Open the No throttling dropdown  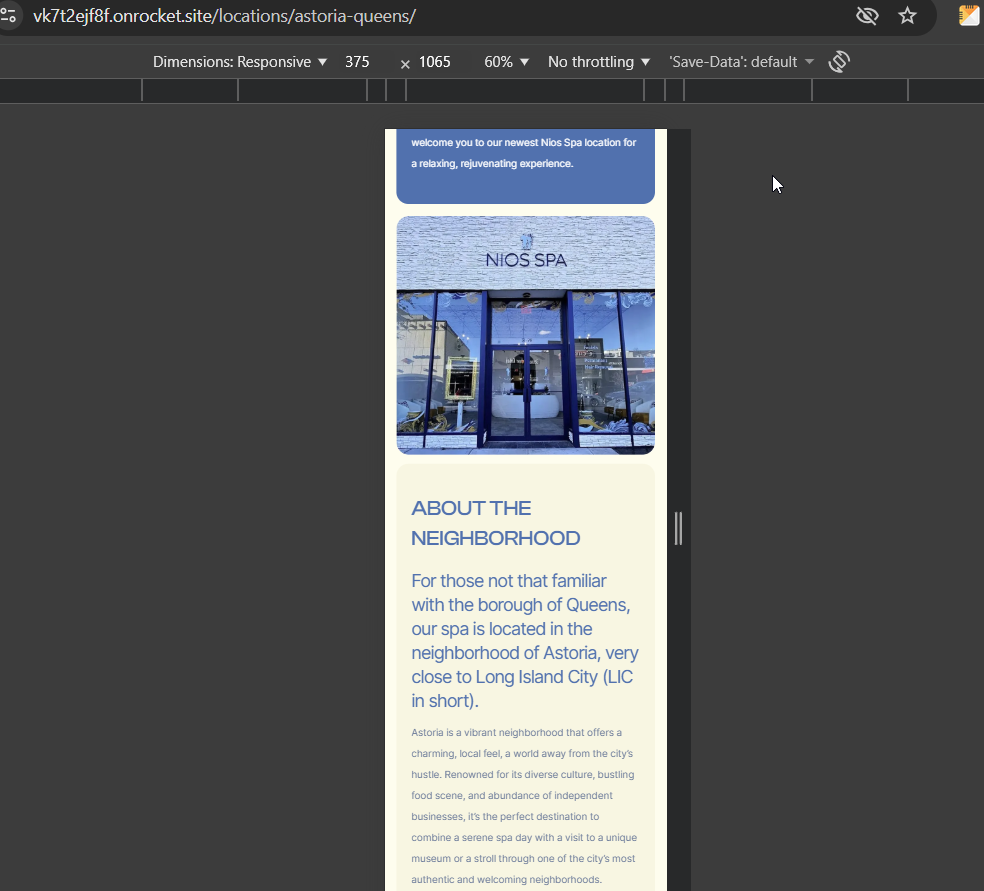click(x=599, y=61)
